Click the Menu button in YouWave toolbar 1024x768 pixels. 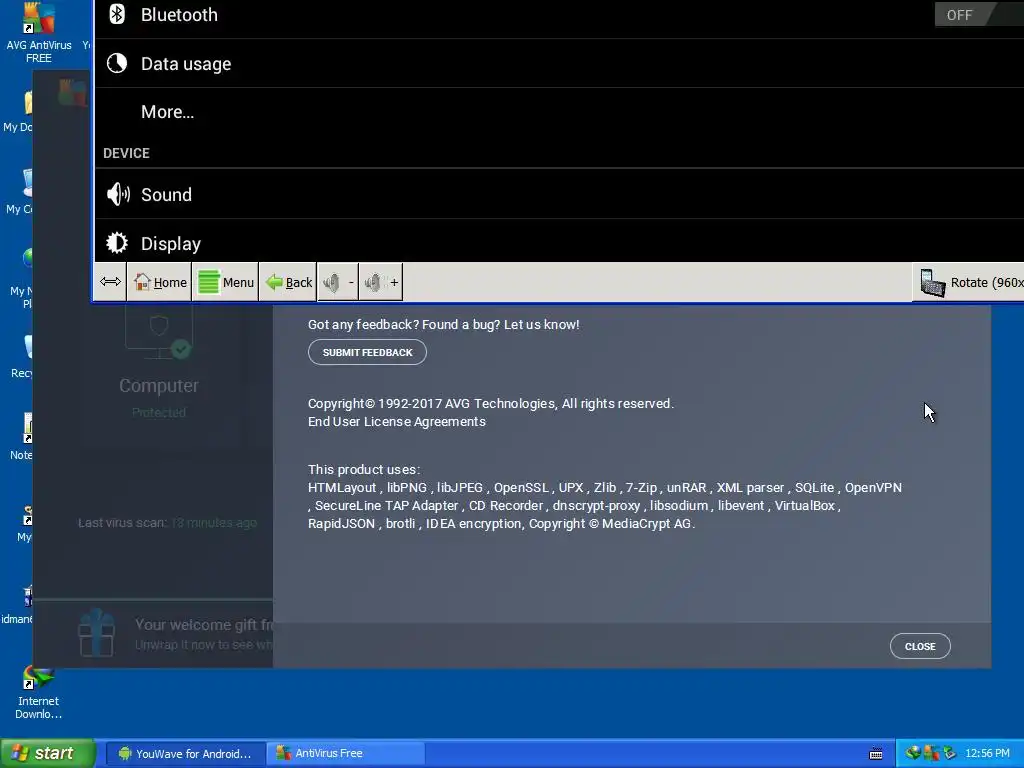coord(226,282)
